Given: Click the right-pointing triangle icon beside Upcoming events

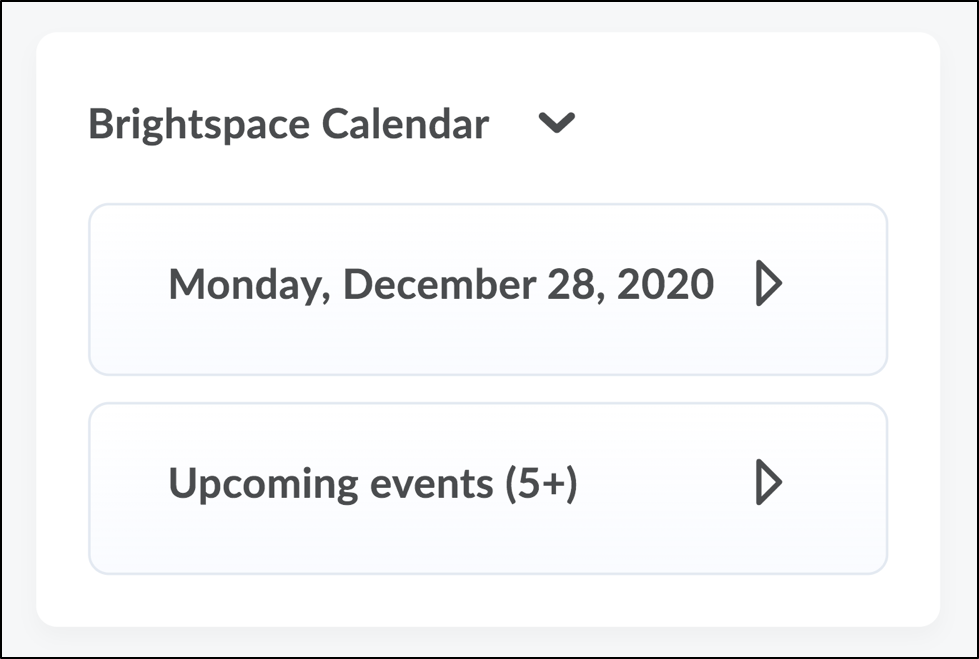Looking at the screenshot, I should pyautogui.click(x=767, y=484).
